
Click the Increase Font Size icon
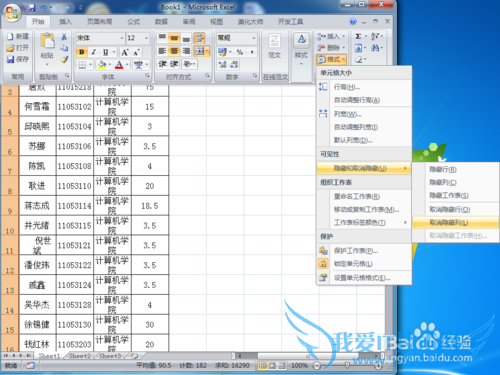[124, 52]
